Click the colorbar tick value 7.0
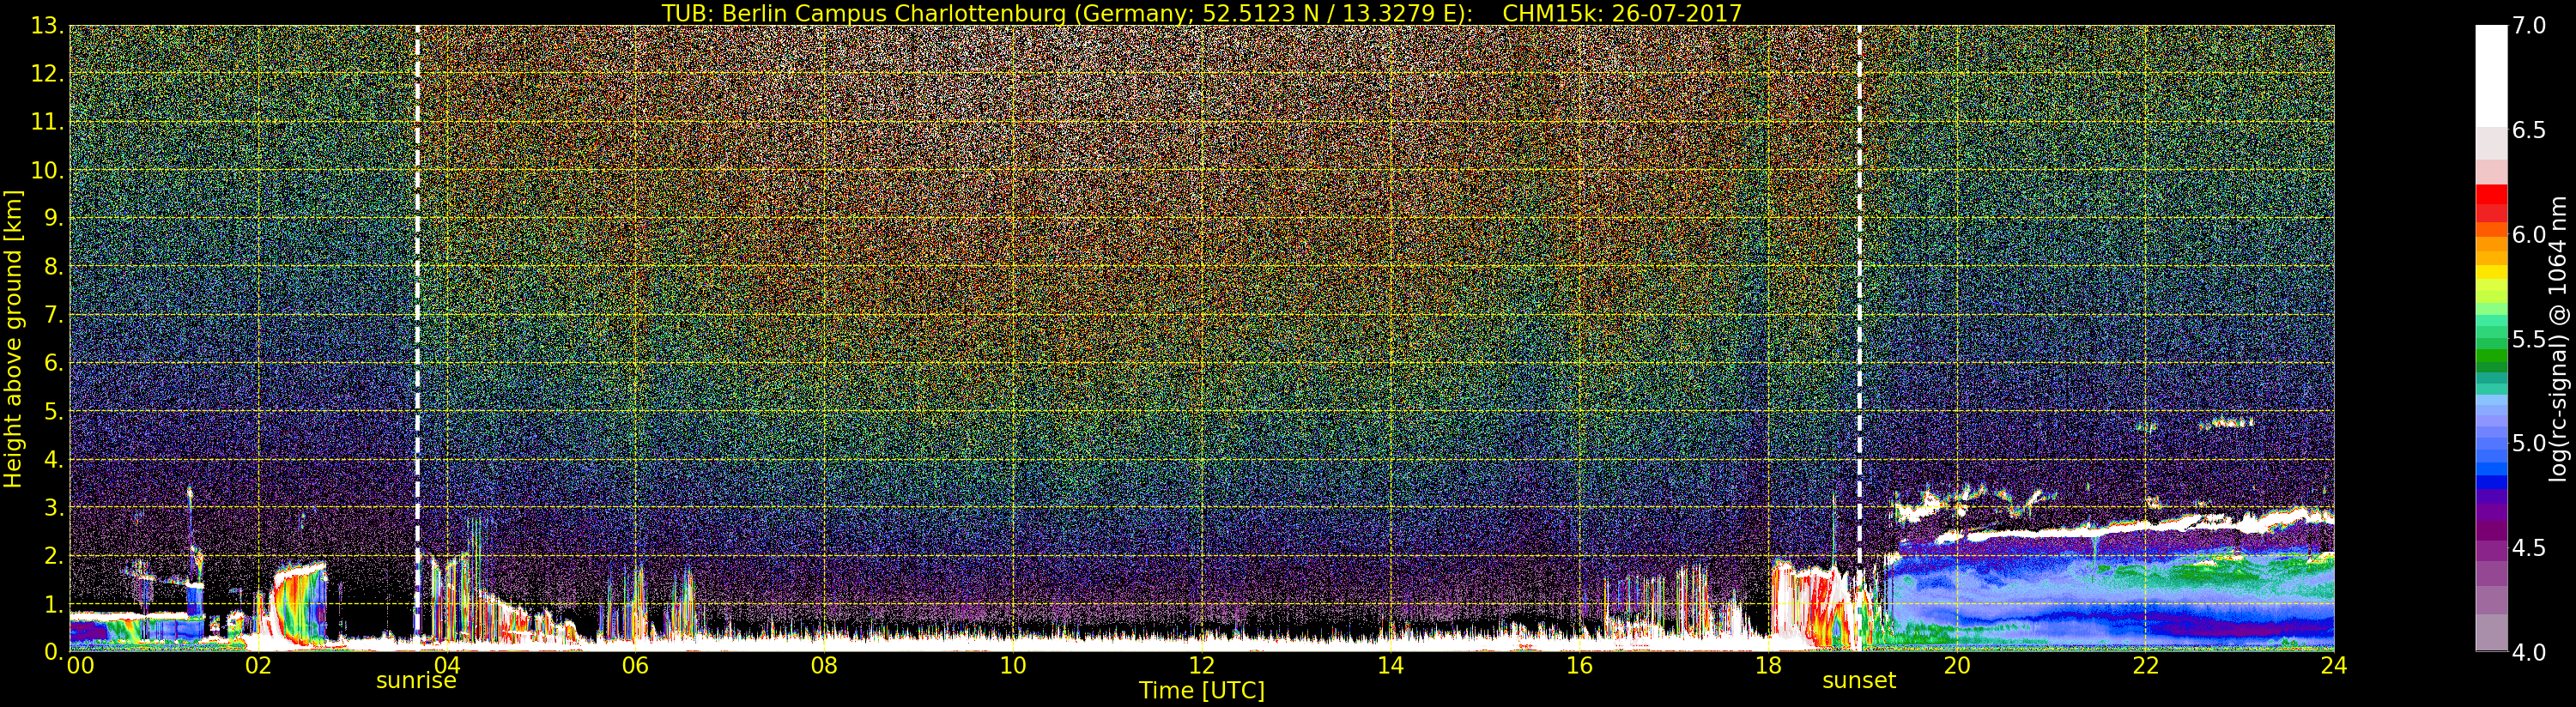This screenshot has width=2576, height=707. [x=2529, y=26]
